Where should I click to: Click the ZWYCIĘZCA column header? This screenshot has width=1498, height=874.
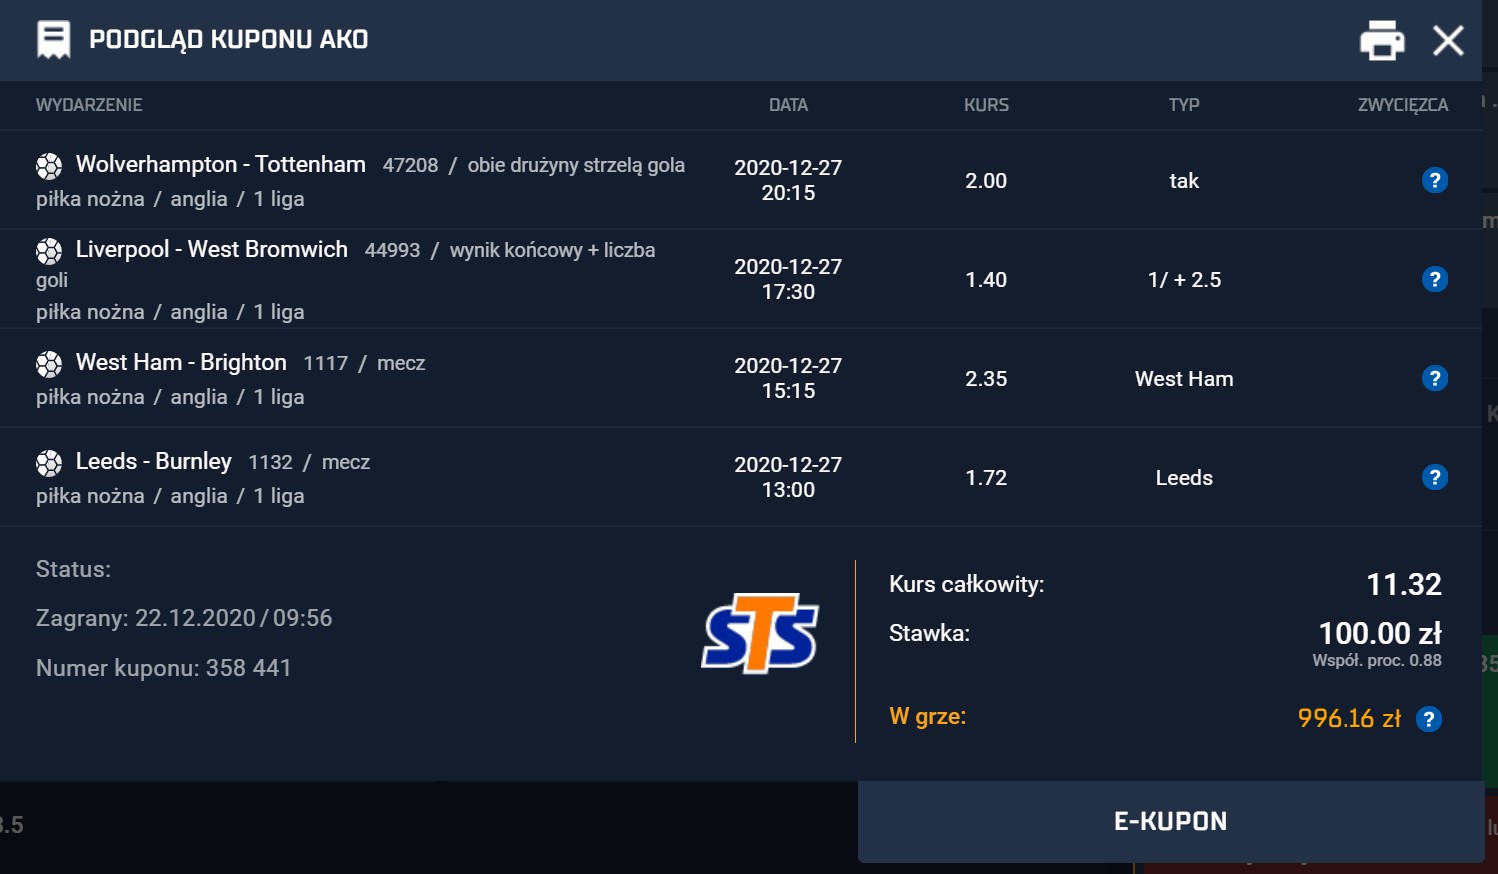pyautogui.click(x=1402, y=105)
